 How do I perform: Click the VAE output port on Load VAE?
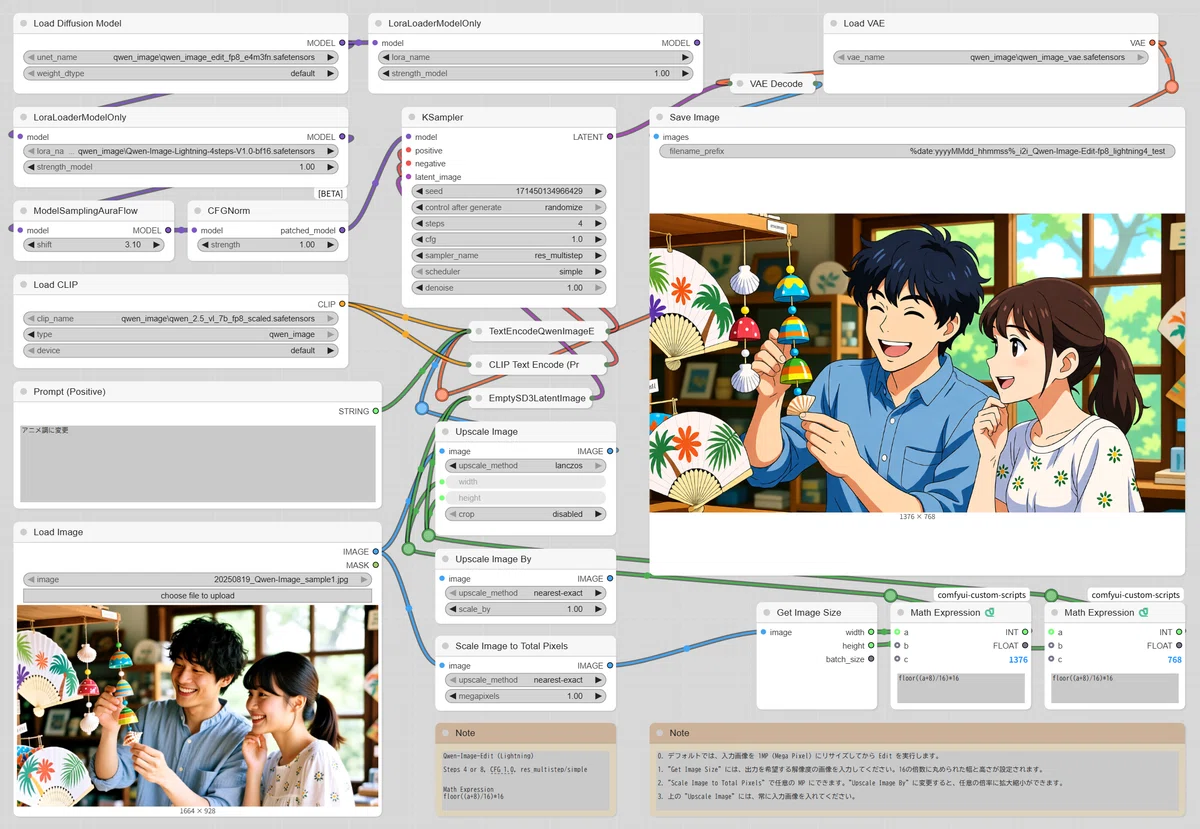1152,43
